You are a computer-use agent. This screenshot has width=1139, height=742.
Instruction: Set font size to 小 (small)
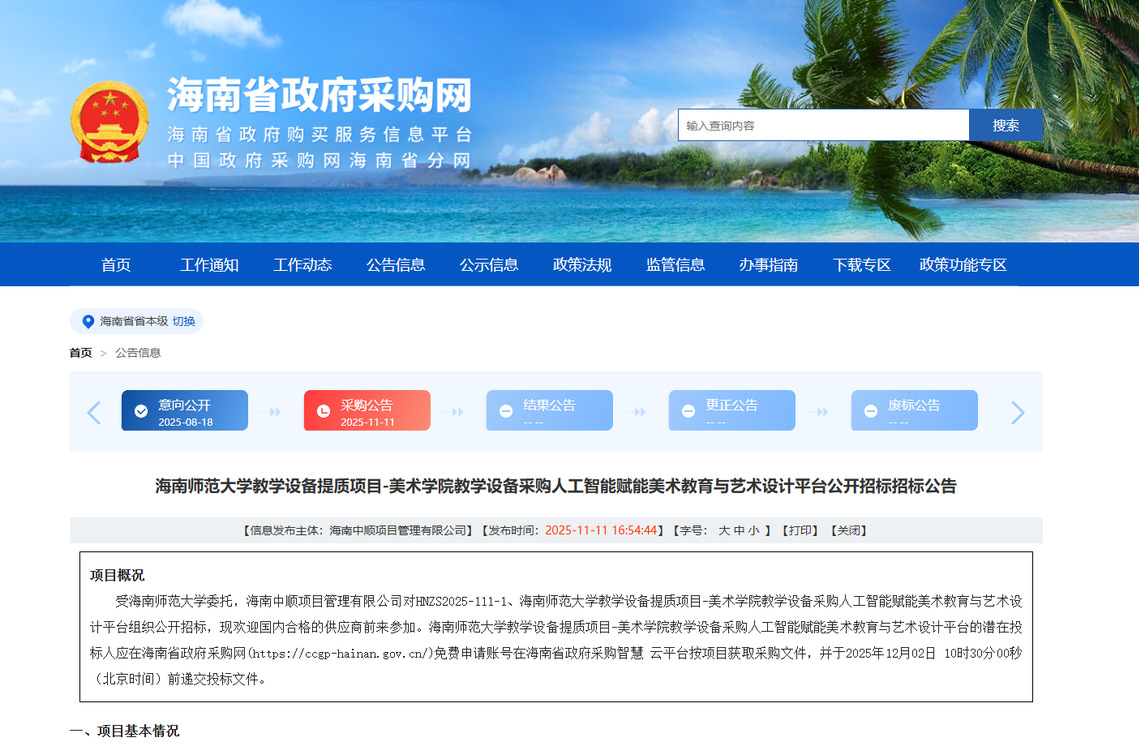coord(754,531)
